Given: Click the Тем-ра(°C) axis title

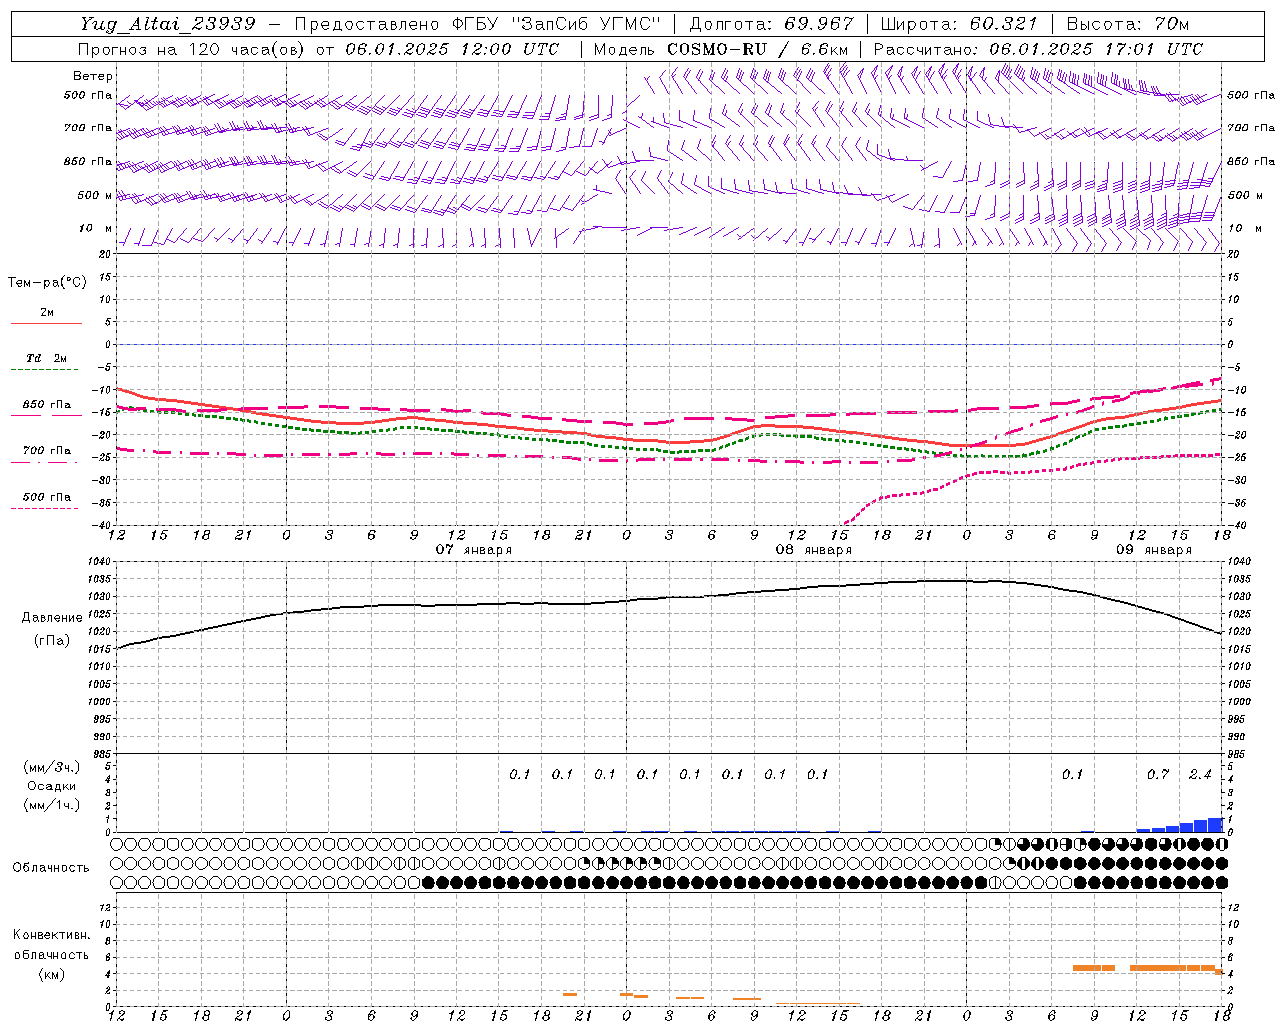Looking at the screenshot, I should coord(47,282).
